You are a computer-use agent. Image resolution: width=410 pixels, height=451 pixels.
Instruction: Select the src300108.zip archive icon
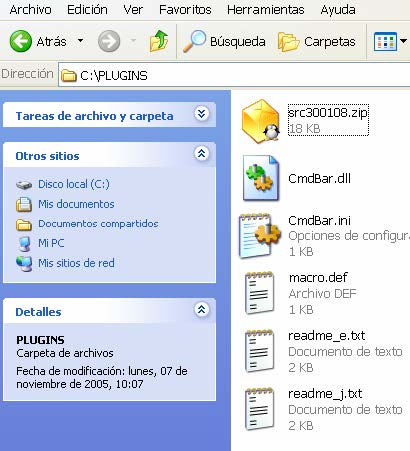pos(261,121)
